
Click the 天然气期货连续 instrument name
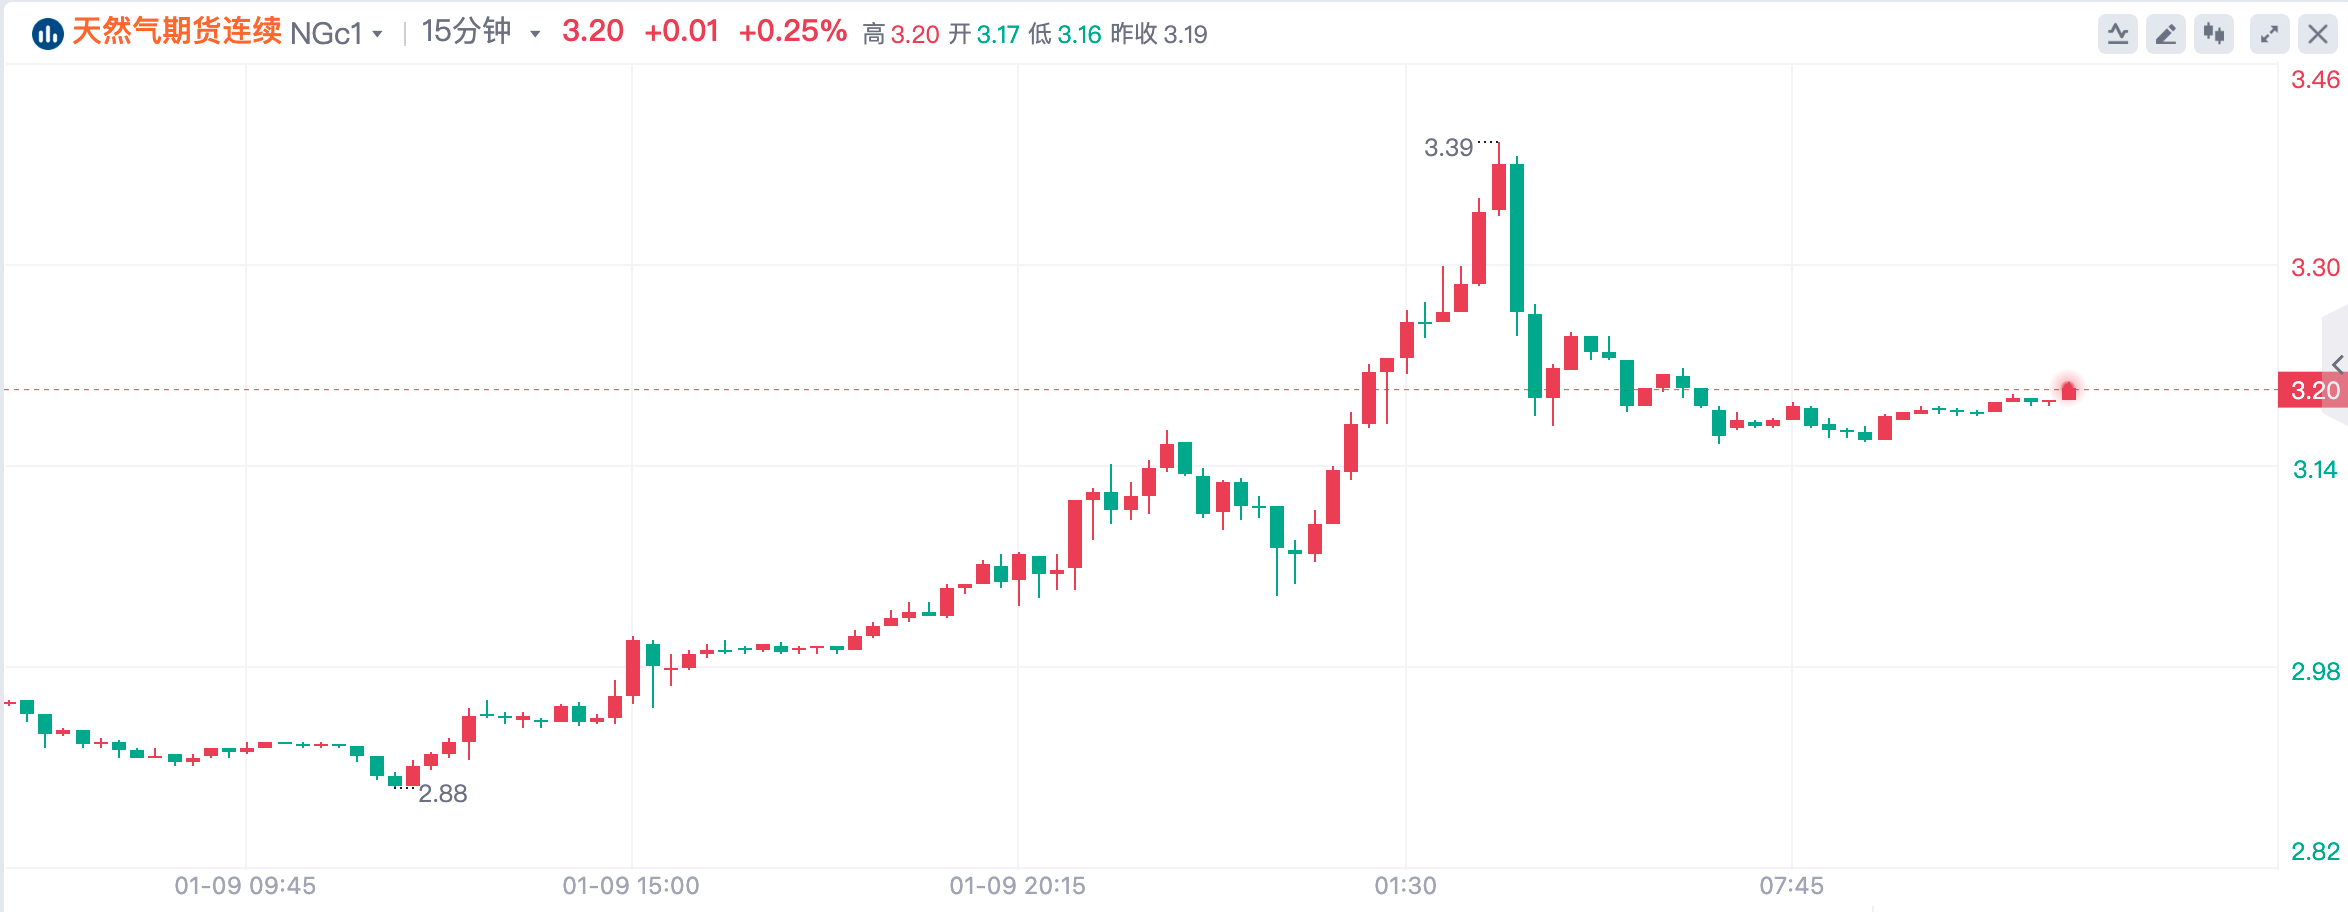pos(176,32)
